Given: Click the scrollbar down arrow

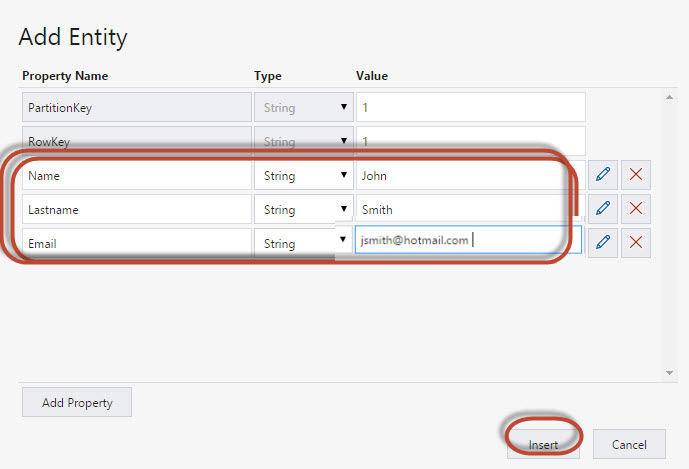Looking at the screenshot, I should pos(669,373).
